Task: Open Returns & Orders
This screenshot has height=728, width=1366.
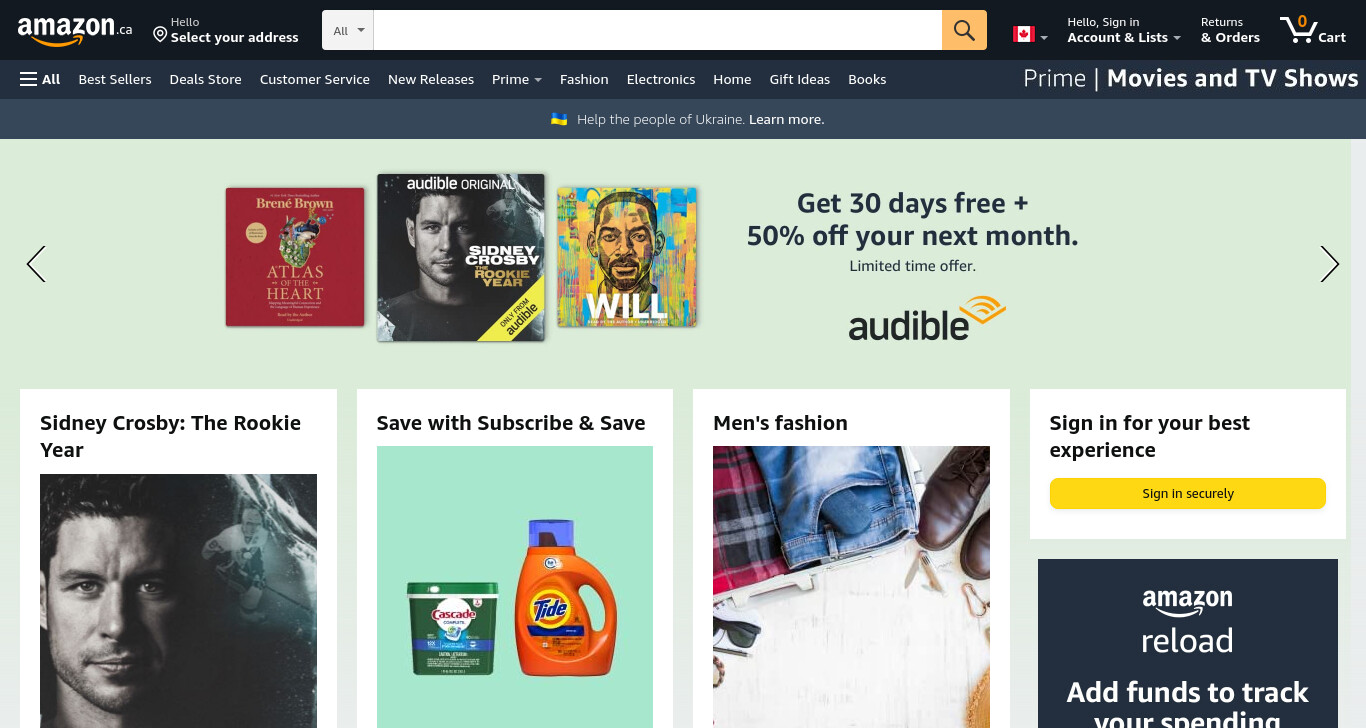Action: [1230, 30]
